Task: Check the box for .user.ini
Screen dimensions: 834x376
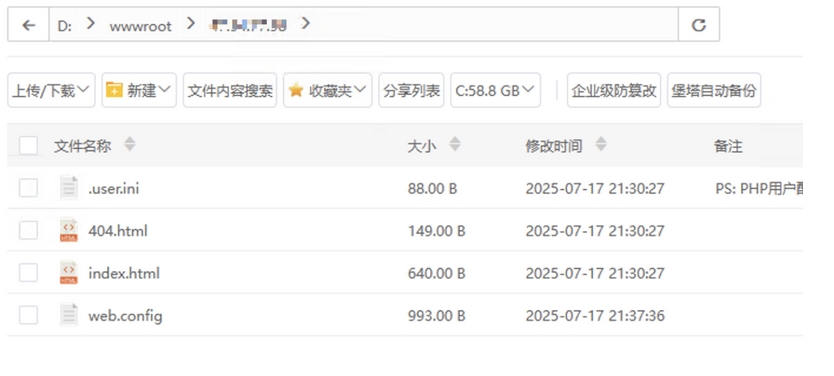Action: pyautogui.click(x=28, y=188)
